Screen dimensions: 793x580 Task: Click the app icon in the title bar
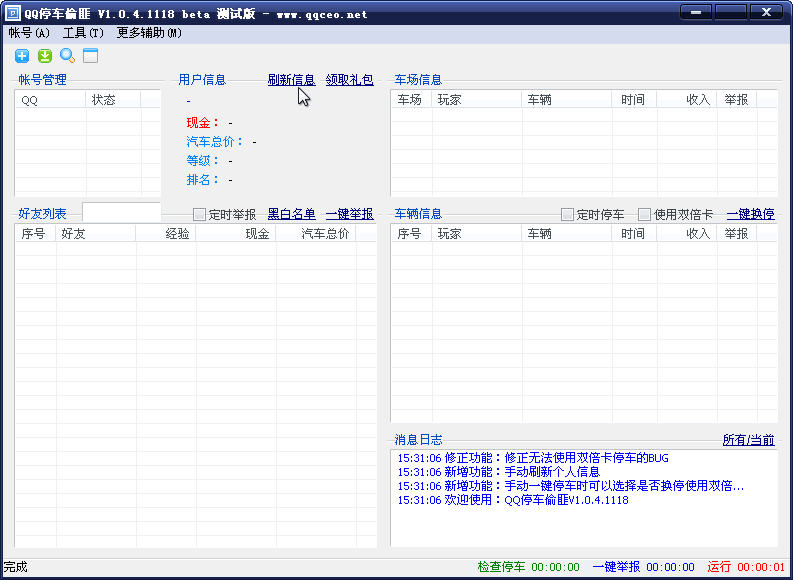pyautogui.click(x=12, y=14)
